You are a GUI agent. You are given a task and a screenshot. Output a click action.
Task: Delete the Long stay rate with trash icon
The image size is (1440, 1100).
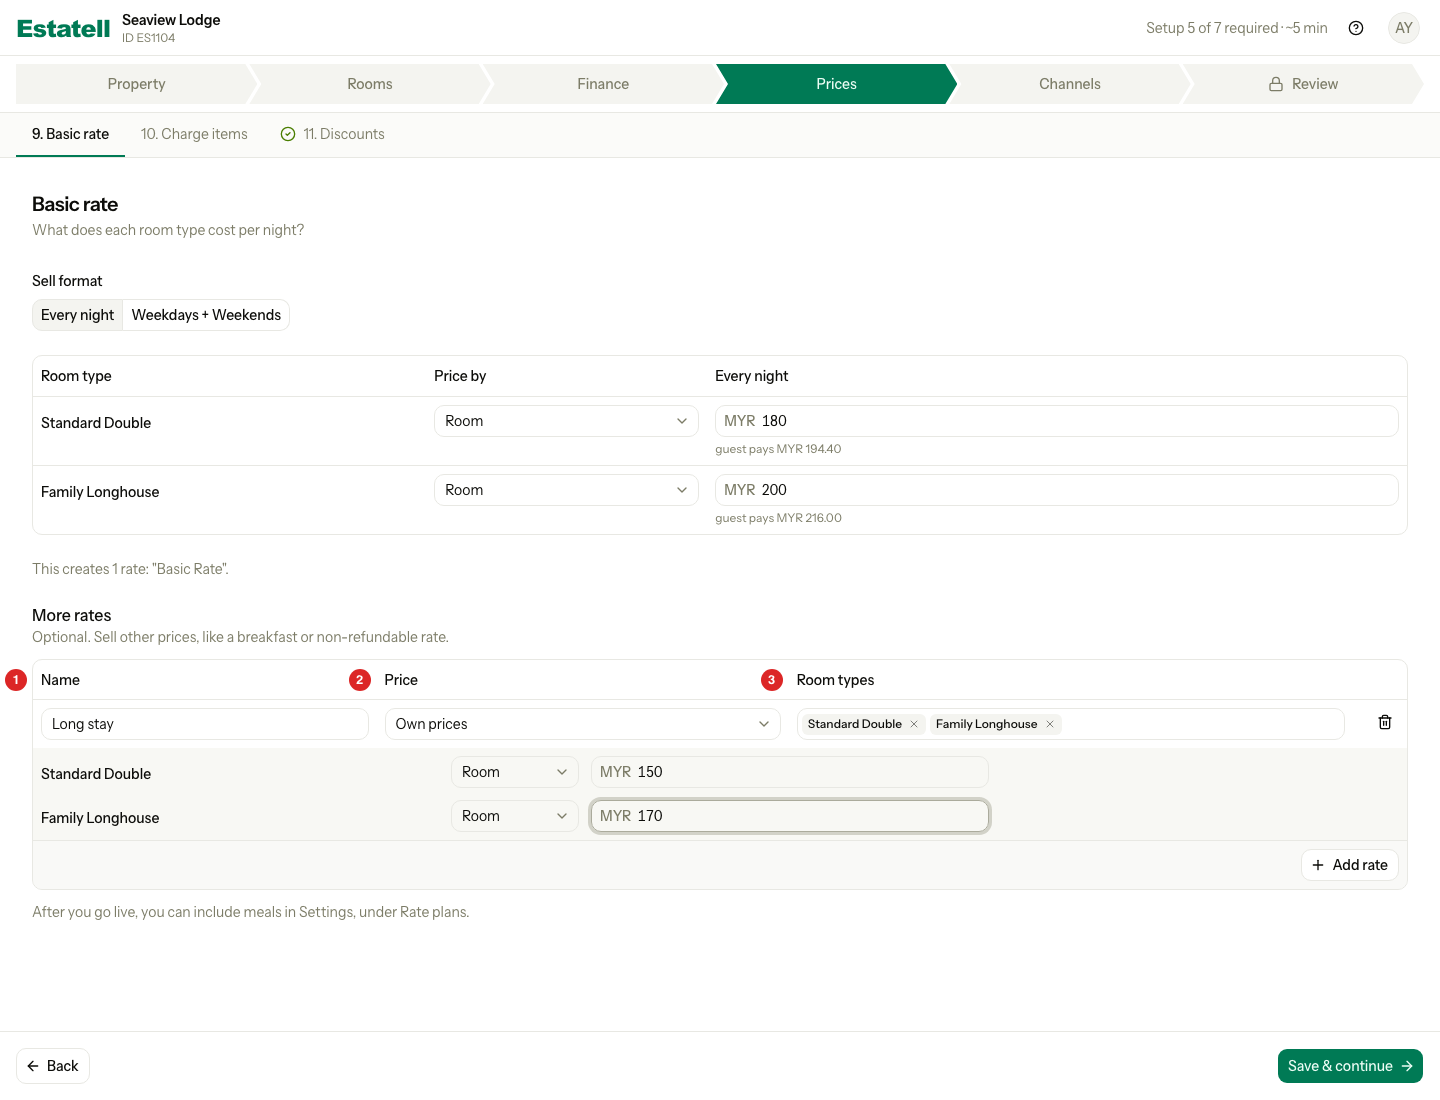click(1385, 722)
